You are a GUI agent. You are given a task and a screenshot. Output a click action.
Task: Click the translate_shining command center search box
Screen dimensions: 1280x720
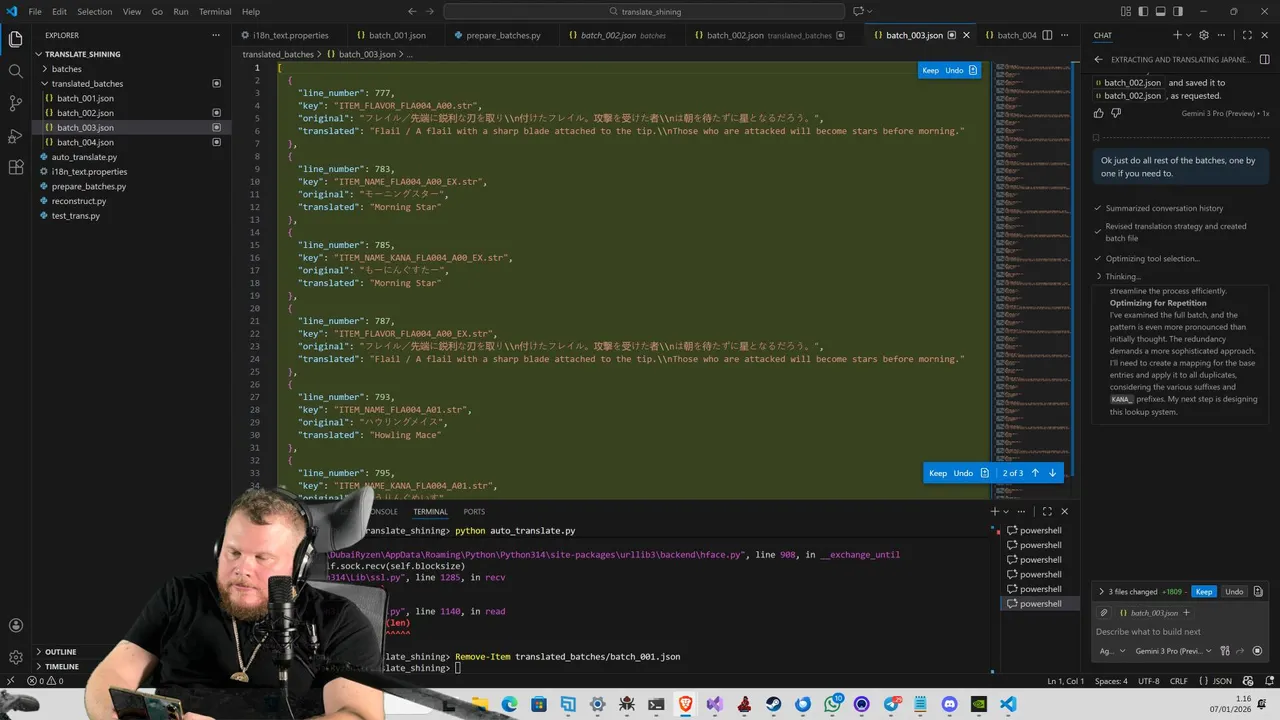(x=643, y=11)
